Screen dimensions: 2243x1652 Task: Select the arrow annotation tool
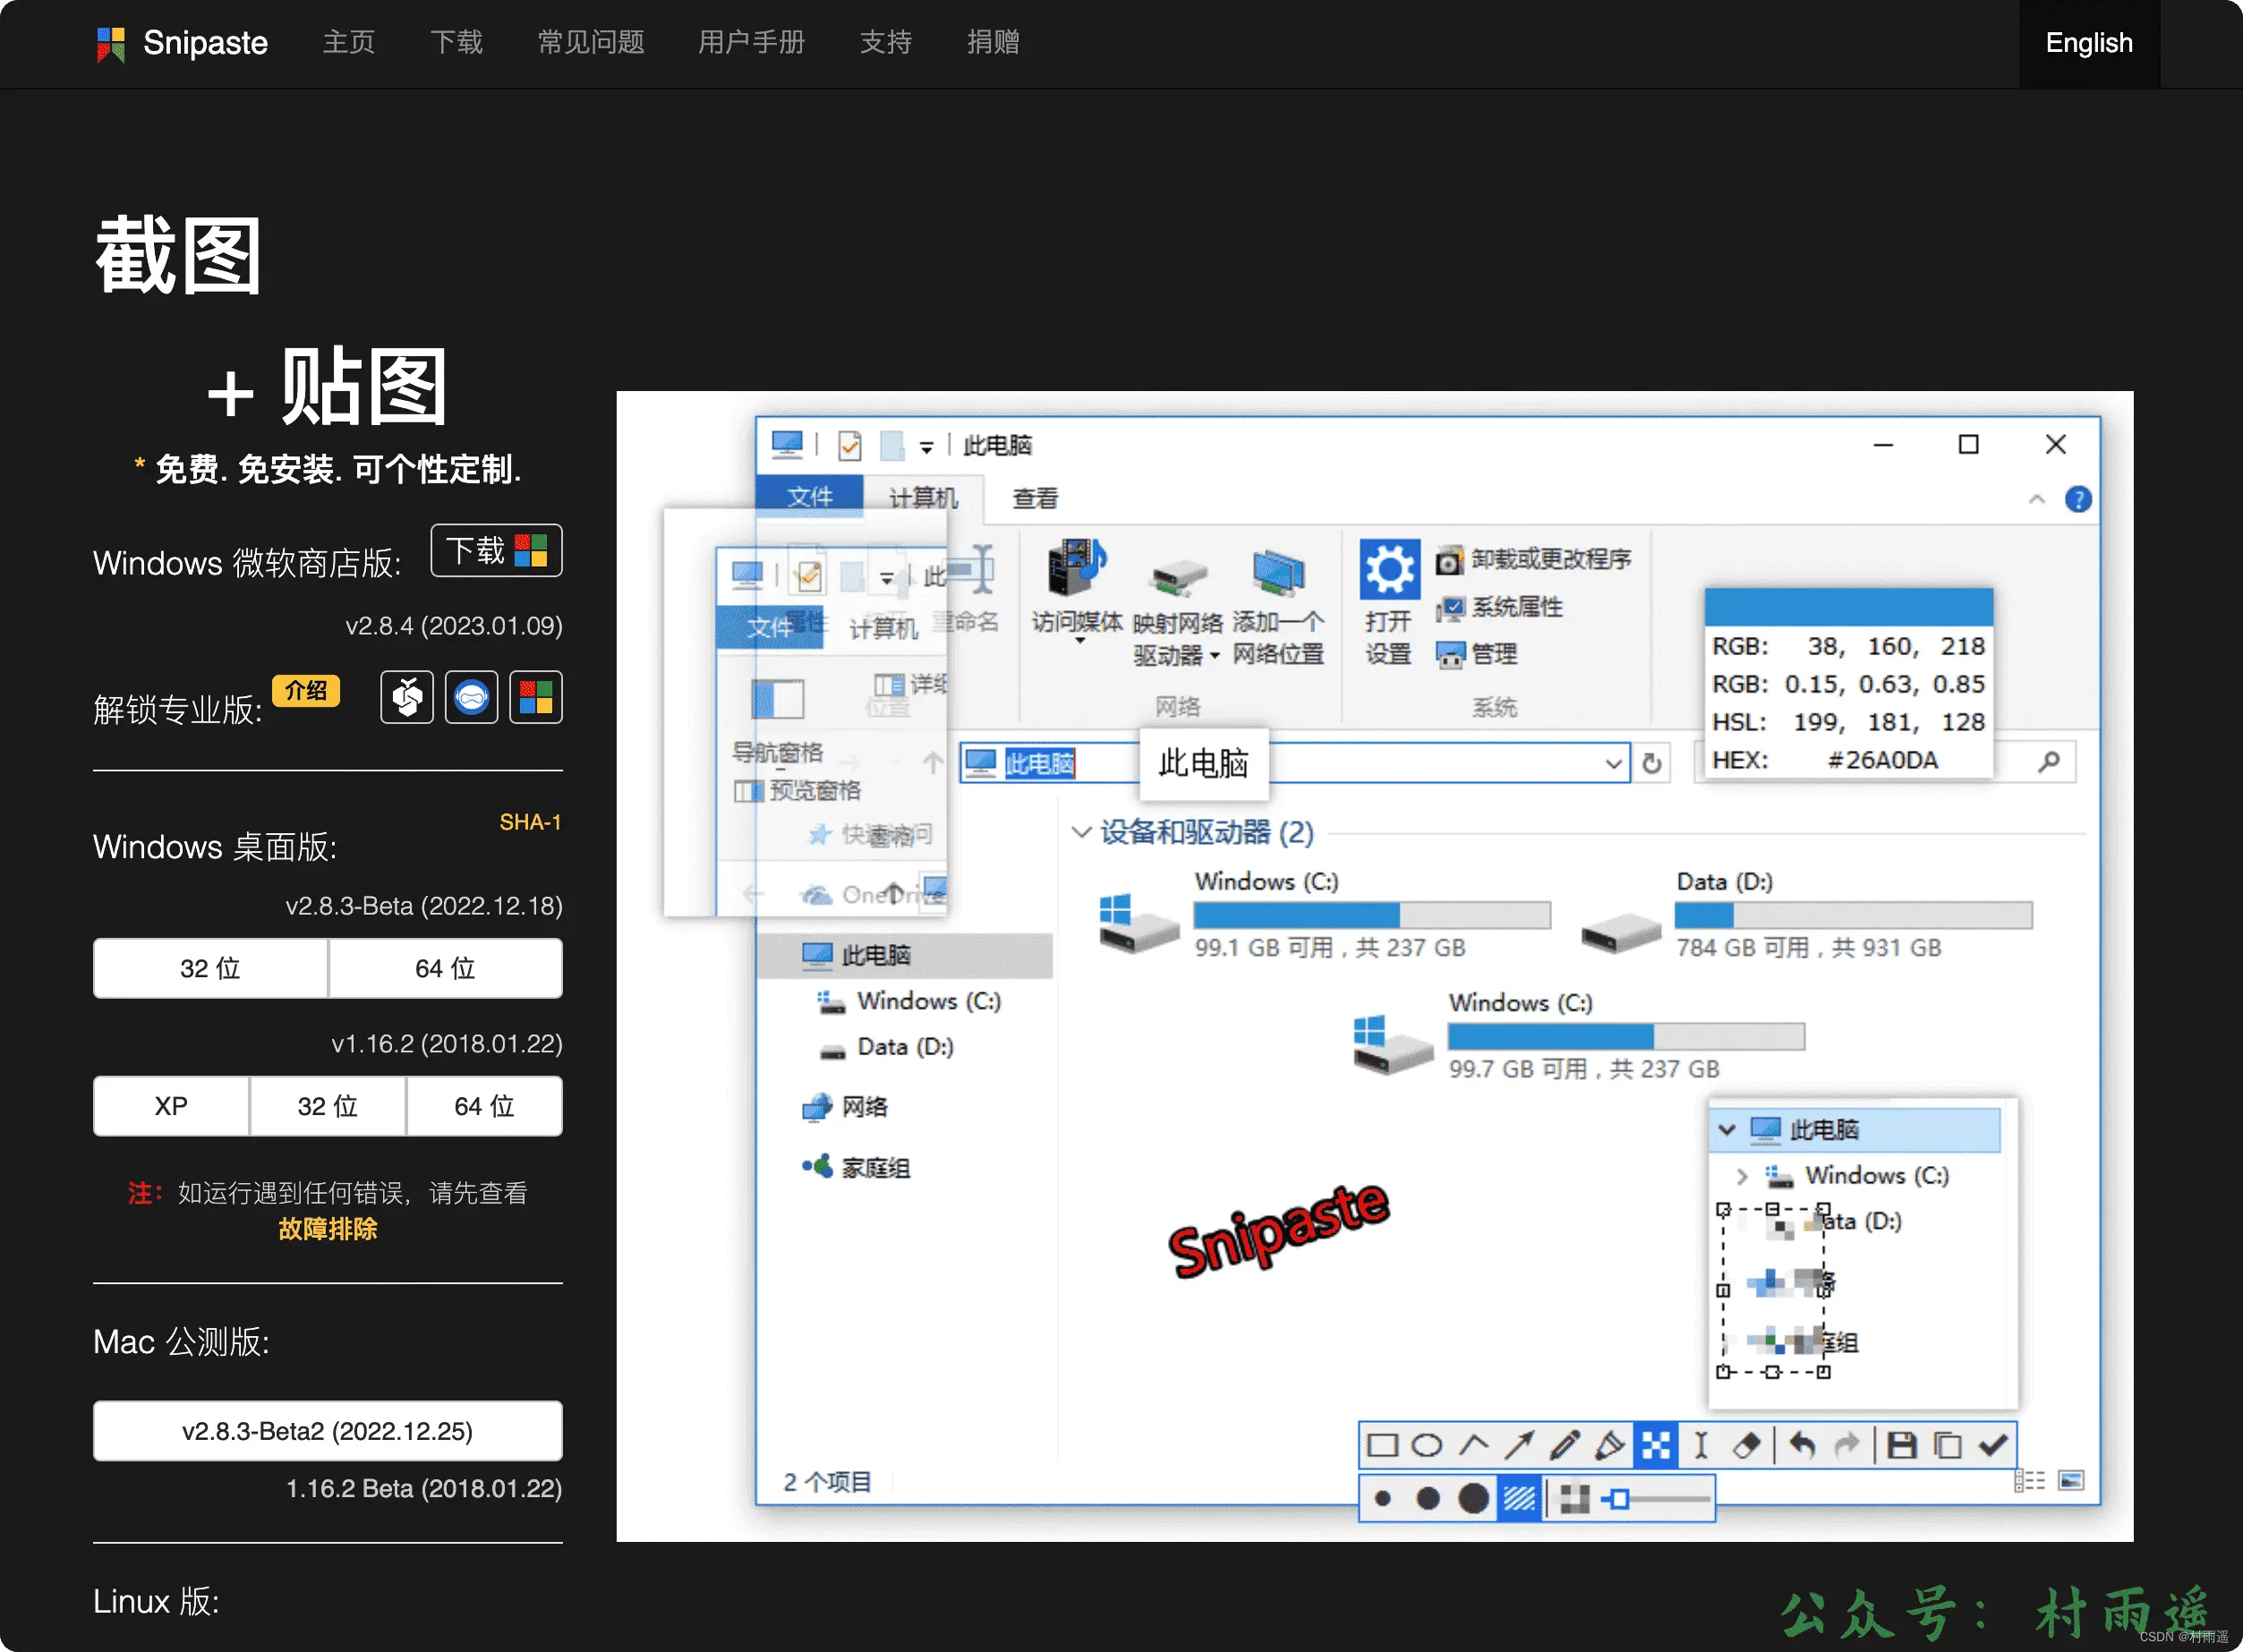tap(1518, 1445)
